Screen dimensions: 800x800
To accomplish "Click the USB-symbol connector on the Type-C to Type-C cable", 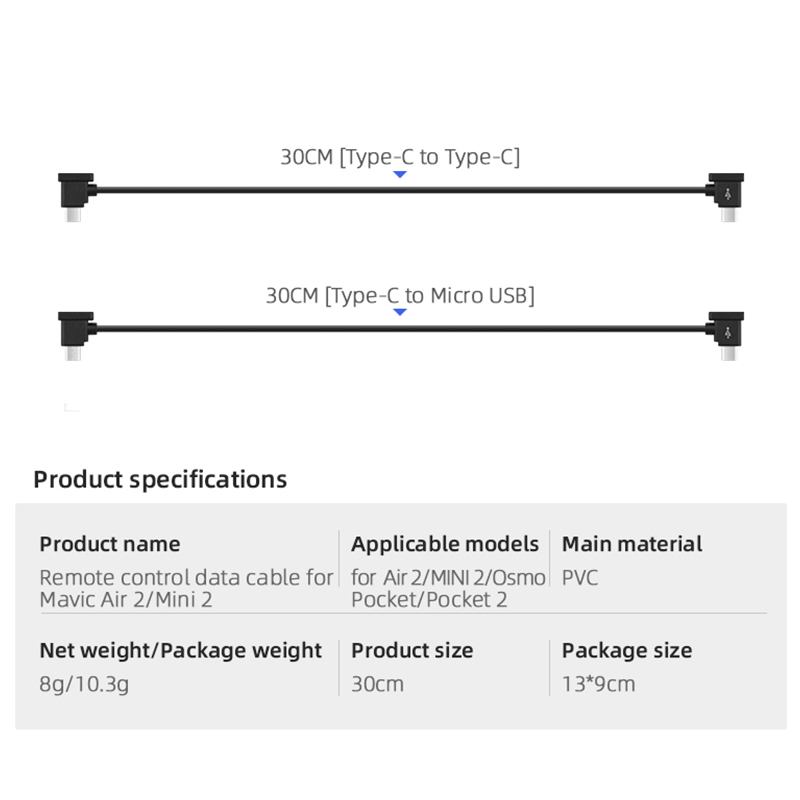I will click(725, 192).
